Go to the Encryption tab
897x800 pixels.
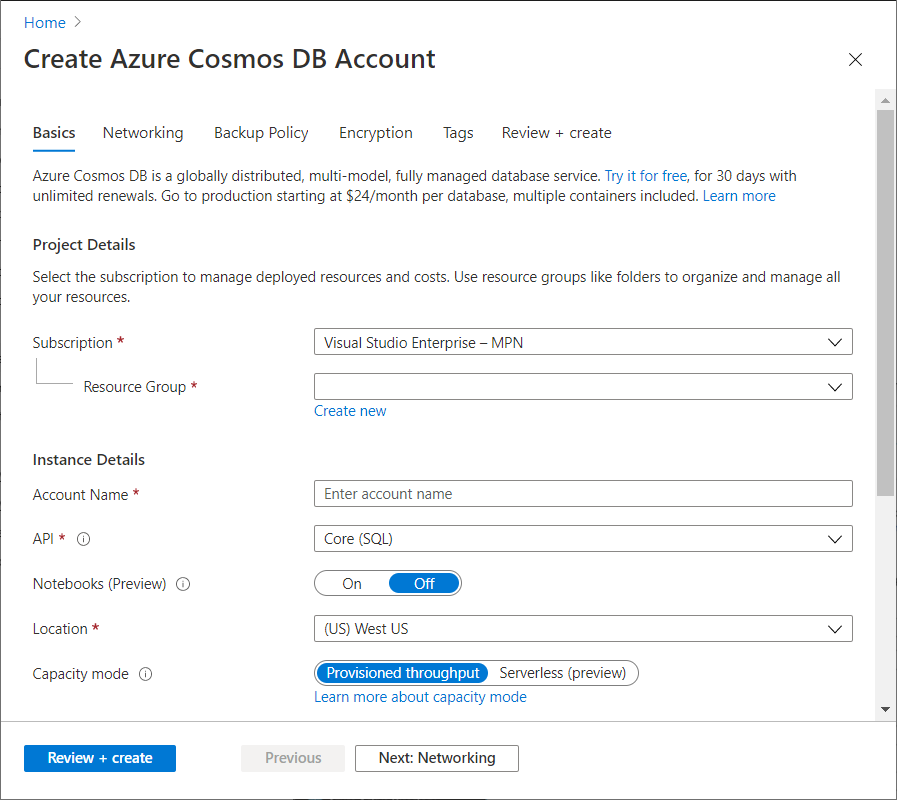(376, 133)
